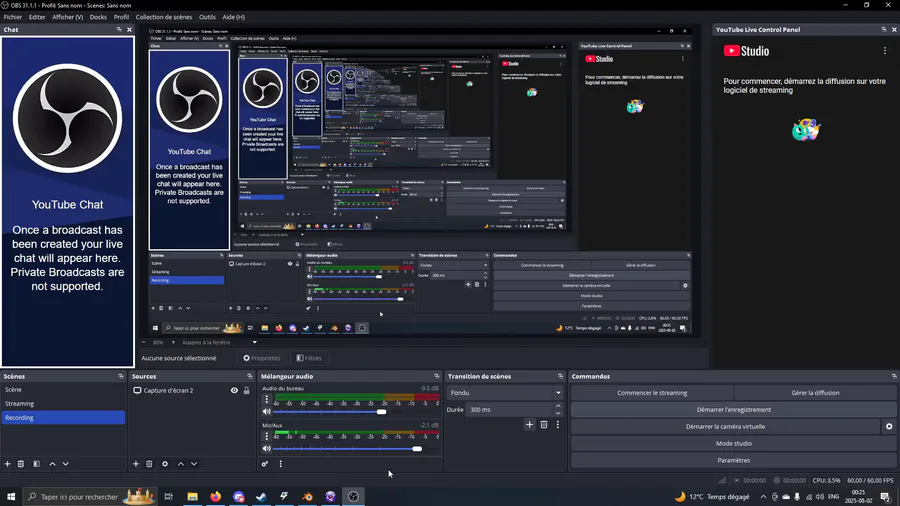Decrease transition duration with down arrow
The image size is (900, 506).
tap(558, 413)
